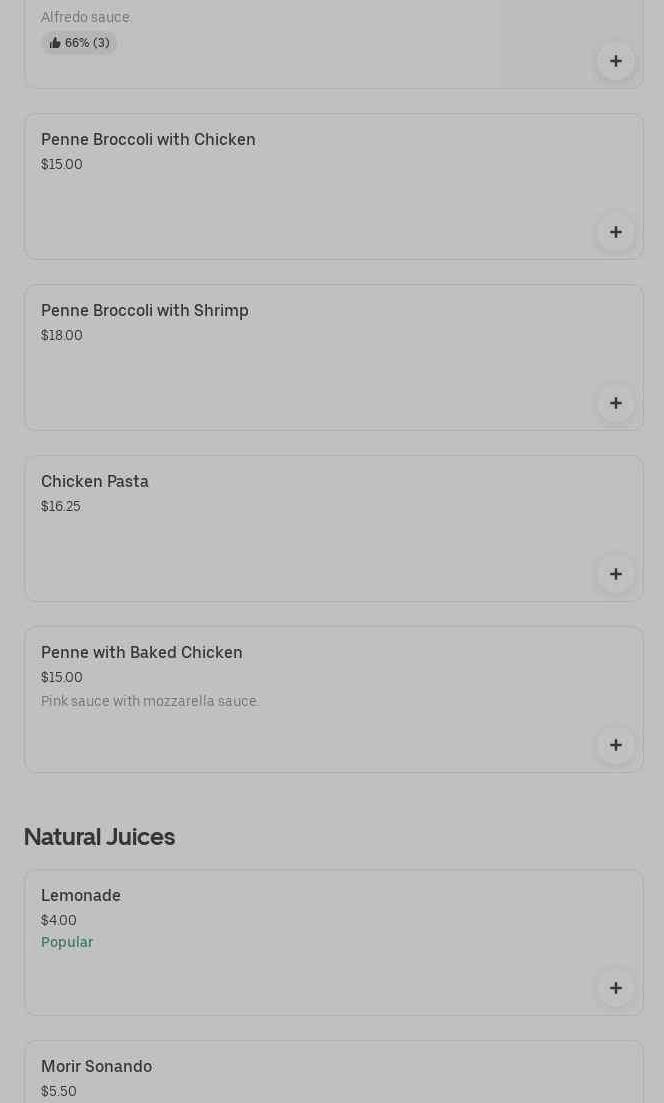Add Penne with Baked Chicken to cart
The image size is (664, 1103).
coord(615,745)
